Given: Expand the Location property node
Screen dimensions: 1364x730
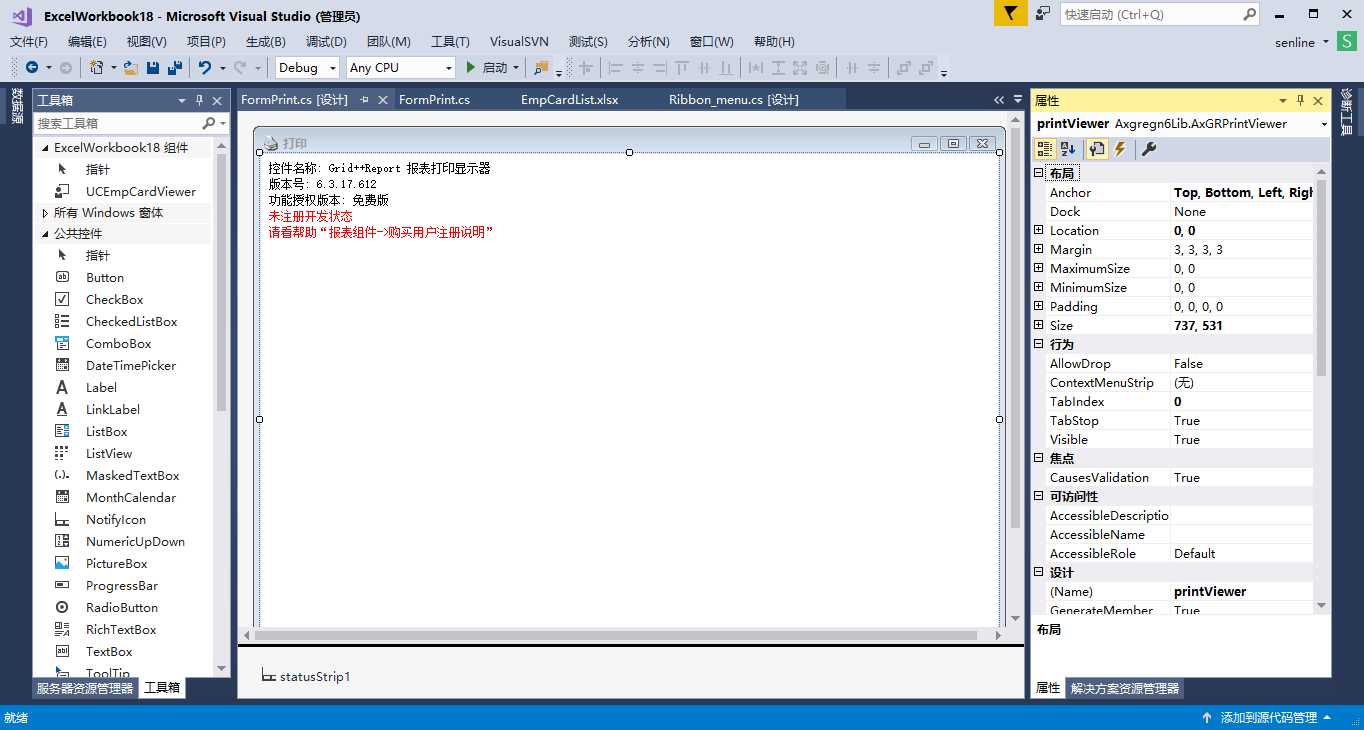Looking at the screenshot, I should (x=1038, y=230).
